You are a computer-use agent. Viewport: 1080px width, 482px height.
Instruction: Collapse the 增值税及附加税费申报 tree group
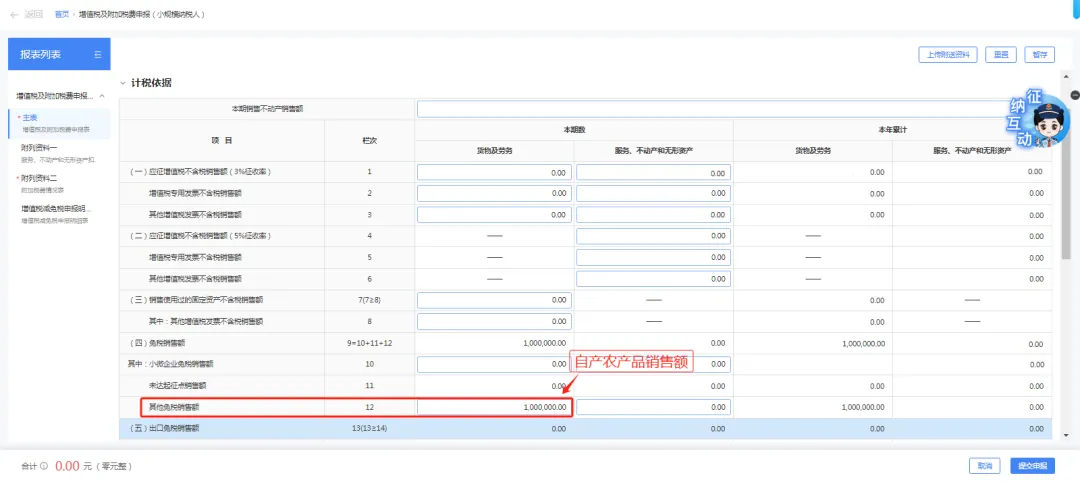coord(102,96)
